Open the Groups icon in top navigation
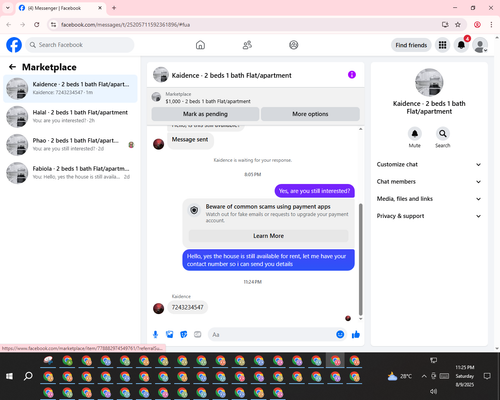The height and width of the screenshot is (400, 500). (294, 45)
